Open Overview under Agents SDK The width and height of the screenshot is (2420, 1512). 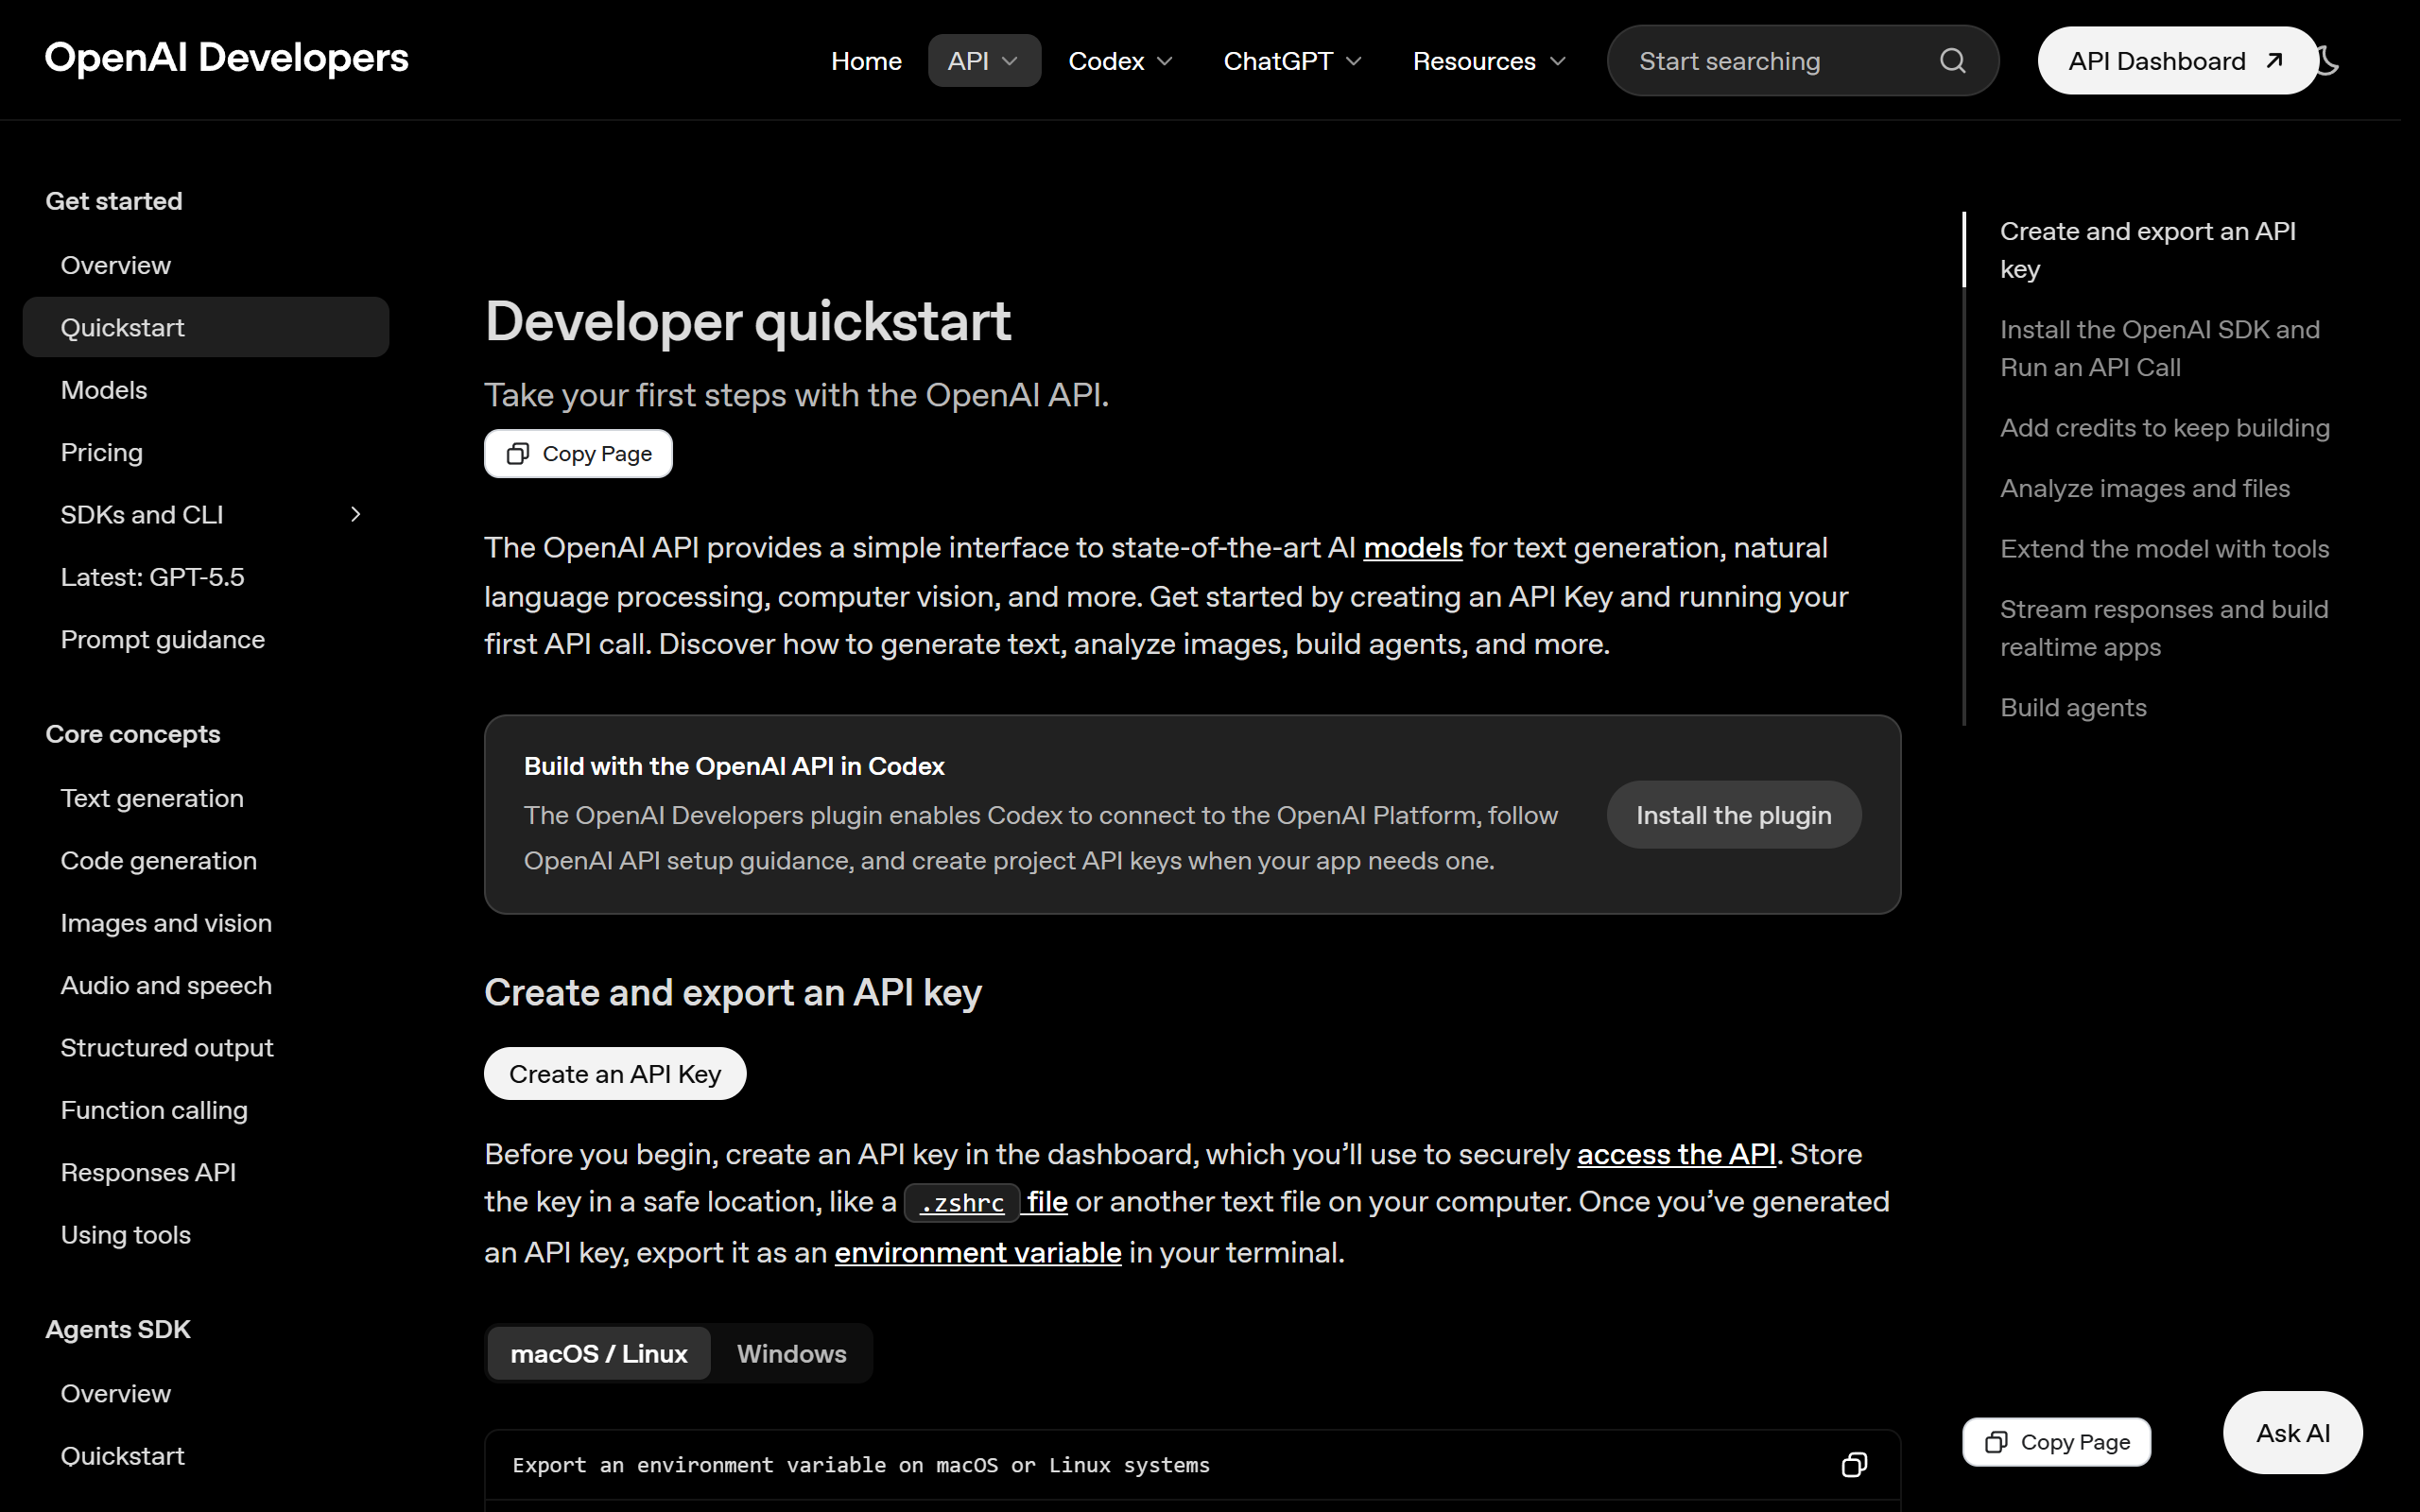(206, 1393)
